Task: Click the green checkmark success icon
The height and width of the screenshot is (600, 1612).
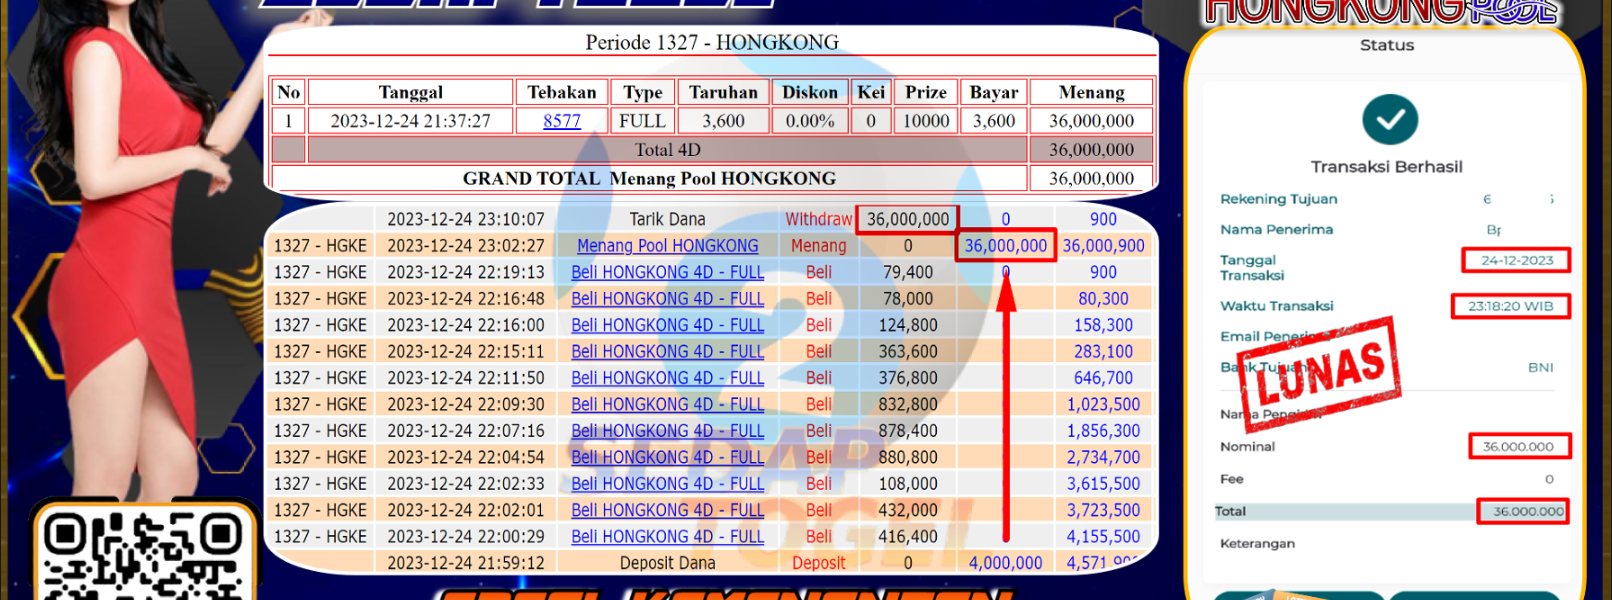Action: coord(1390,120)
